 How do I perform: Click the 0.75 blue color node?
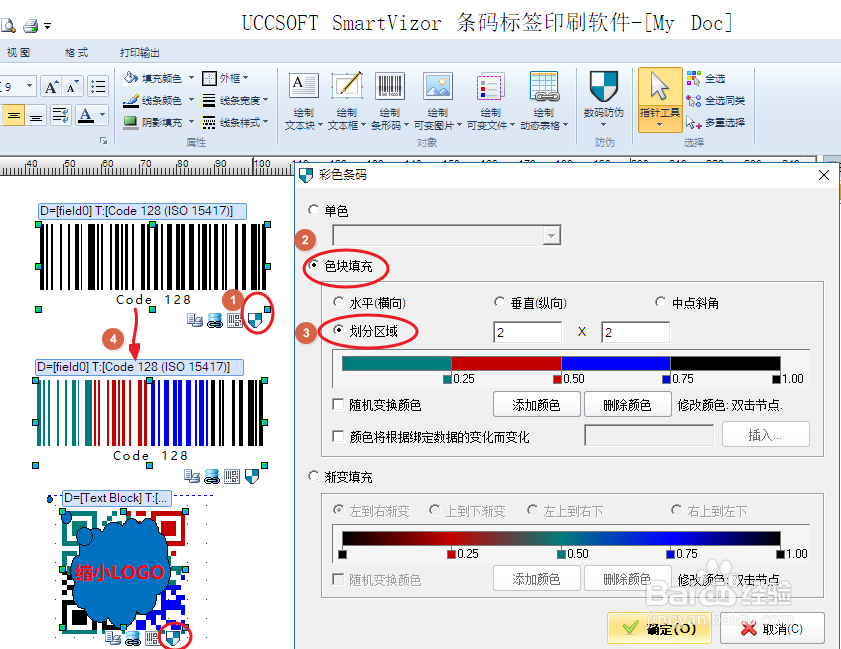(x=666, y=379)
